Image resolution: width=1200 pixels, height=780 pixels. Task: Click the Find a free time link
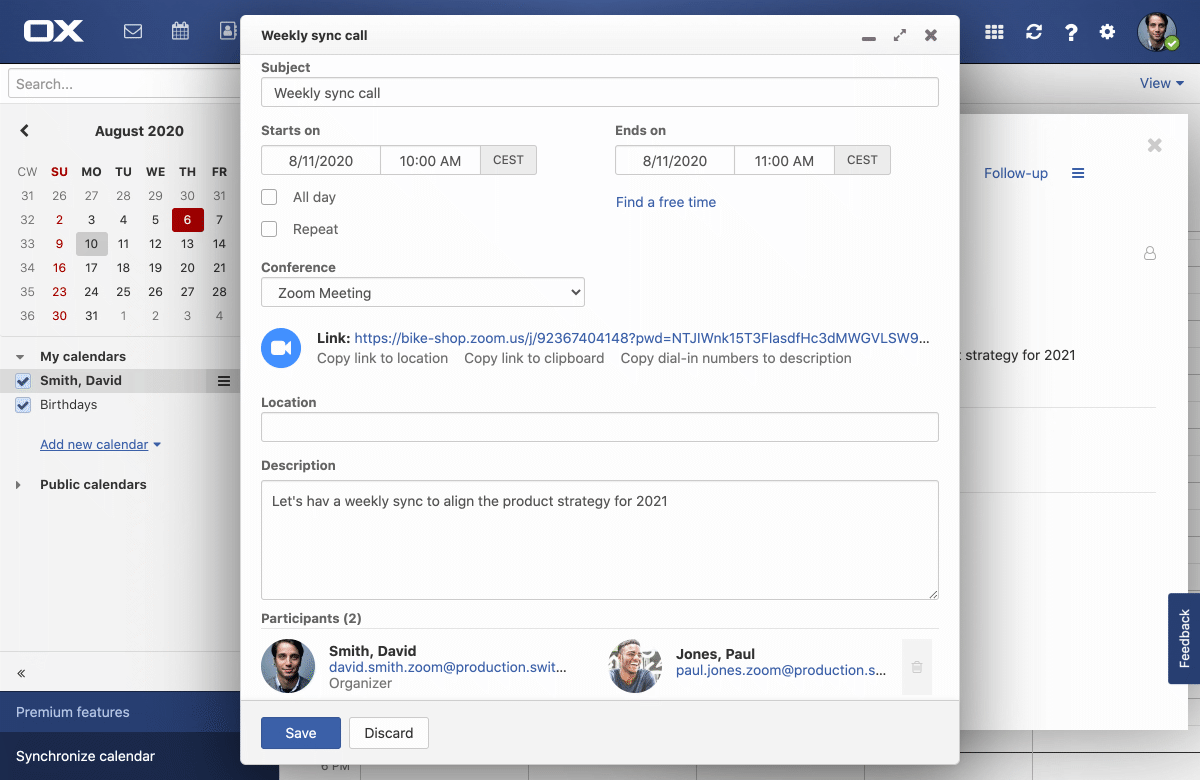(666, 202)
